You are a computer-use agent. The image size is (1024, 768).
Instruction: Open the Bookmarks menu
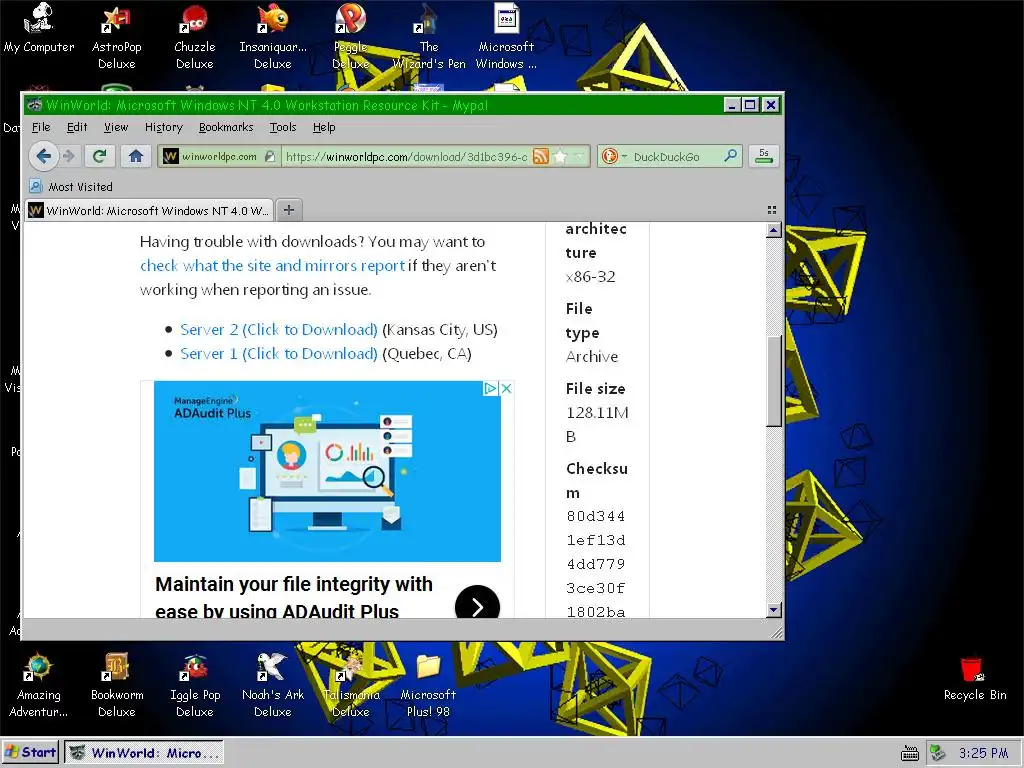click(226, 127)
